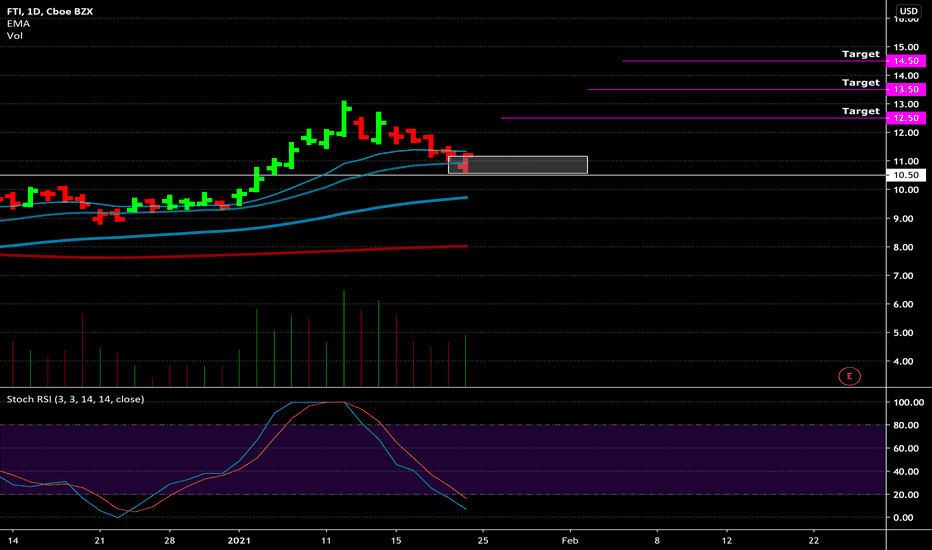
Task: Select the Target text at 13.50 line
Action: (861, 83)
